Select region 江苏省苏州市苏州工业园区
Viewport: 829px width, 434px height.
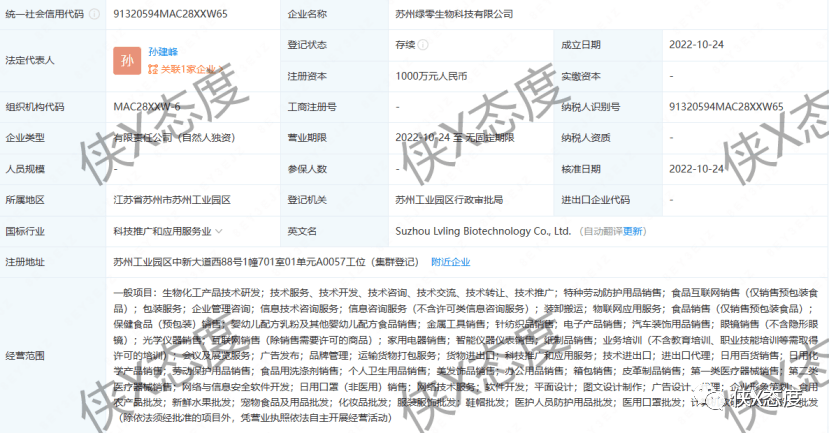pos(172,200)
